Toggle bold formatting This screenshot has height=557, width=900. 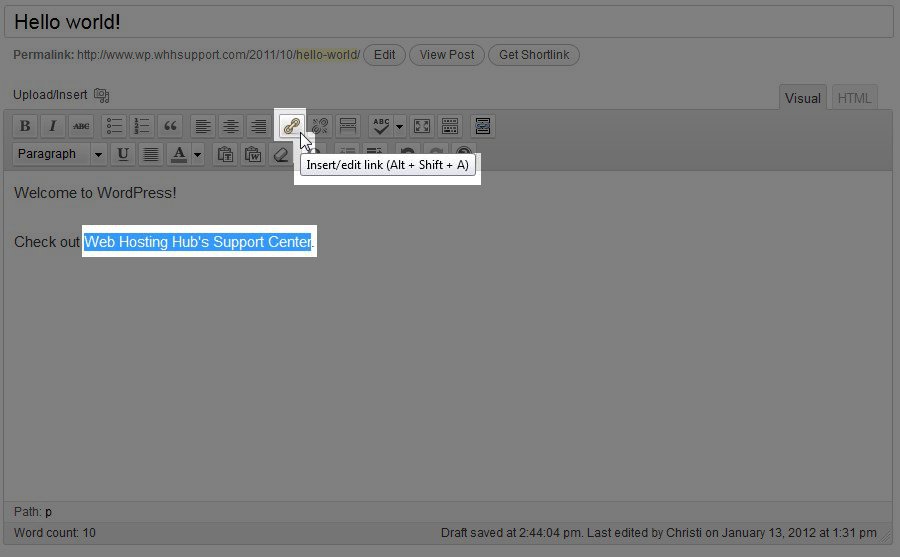tap(25, 126)
